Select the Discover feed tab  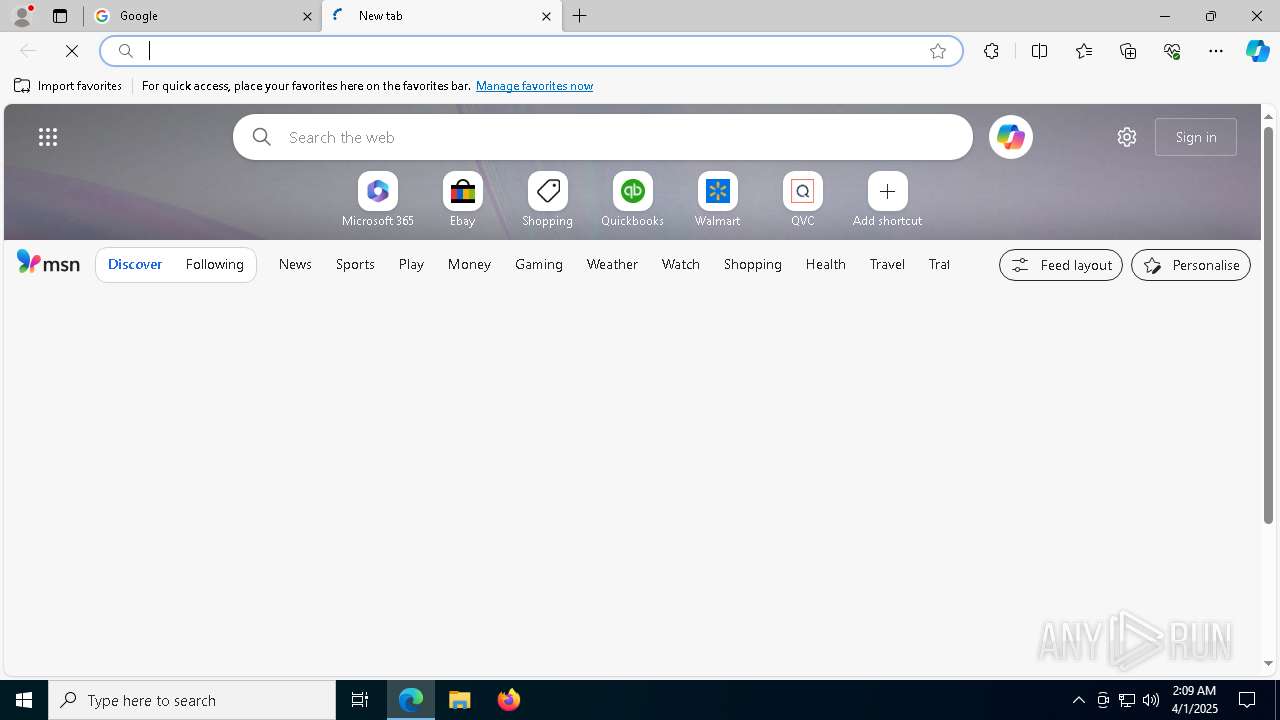pos(135,264)
